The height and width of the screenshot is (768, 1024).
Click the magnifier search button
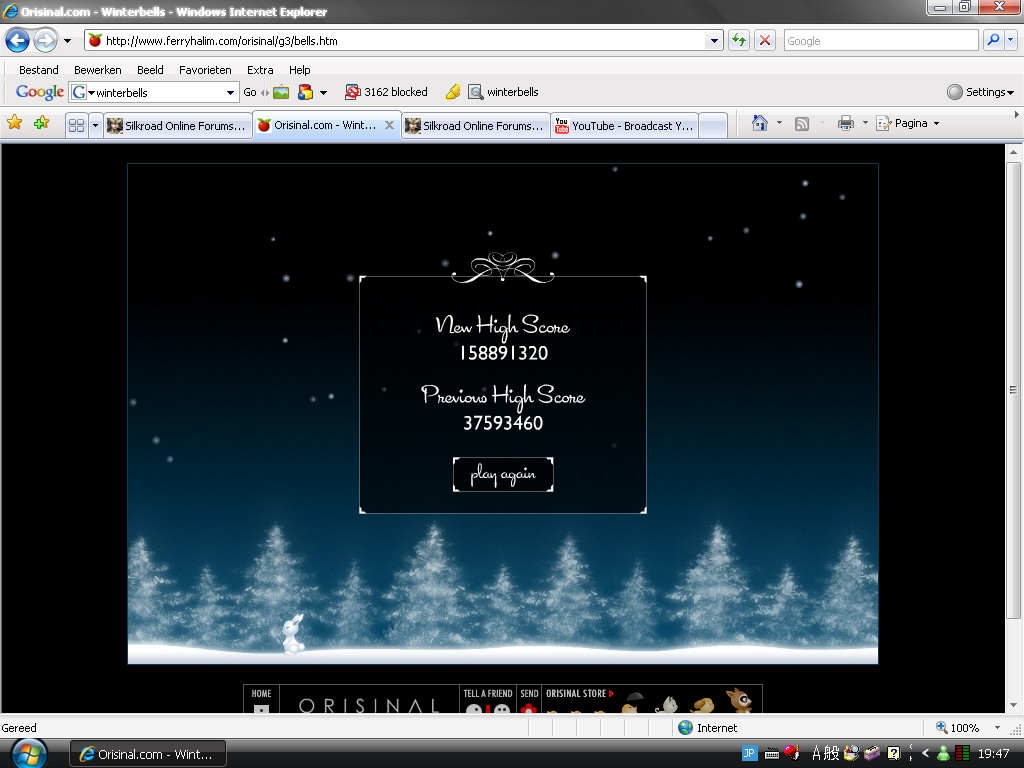click(993, 40)
